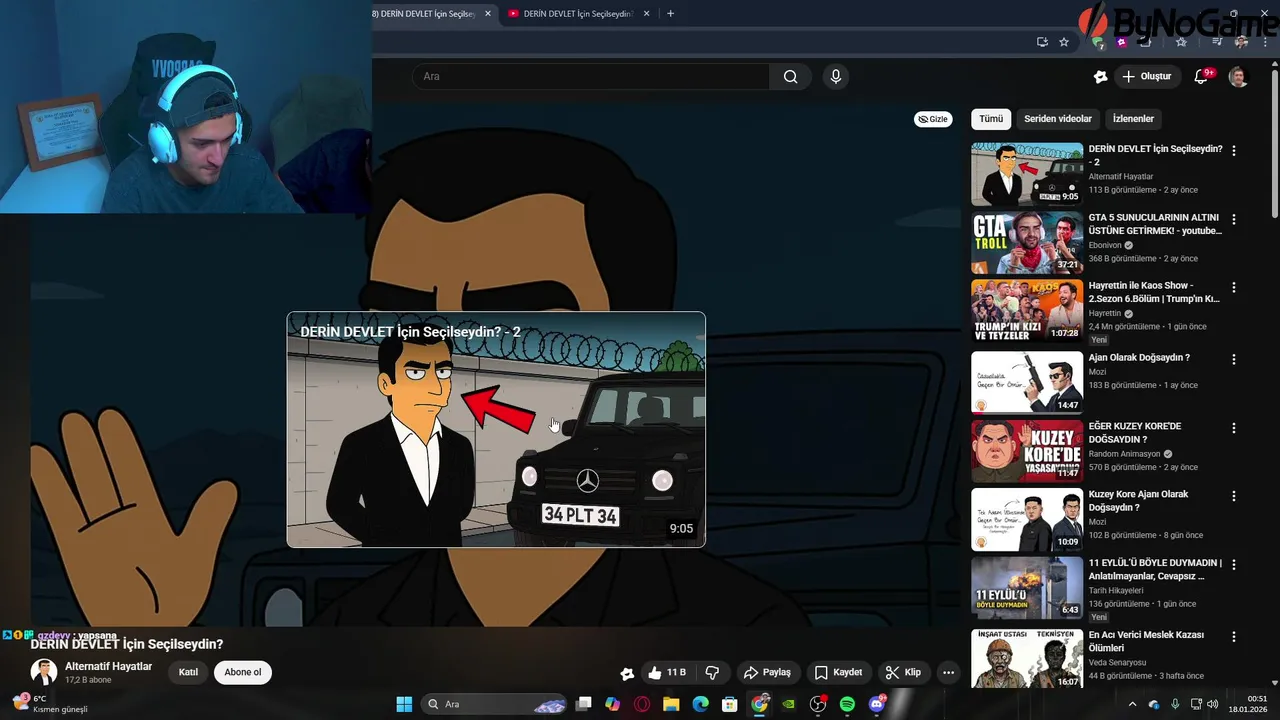
Task: Click the Gizle hide button
Action: (x=933, y=119)
